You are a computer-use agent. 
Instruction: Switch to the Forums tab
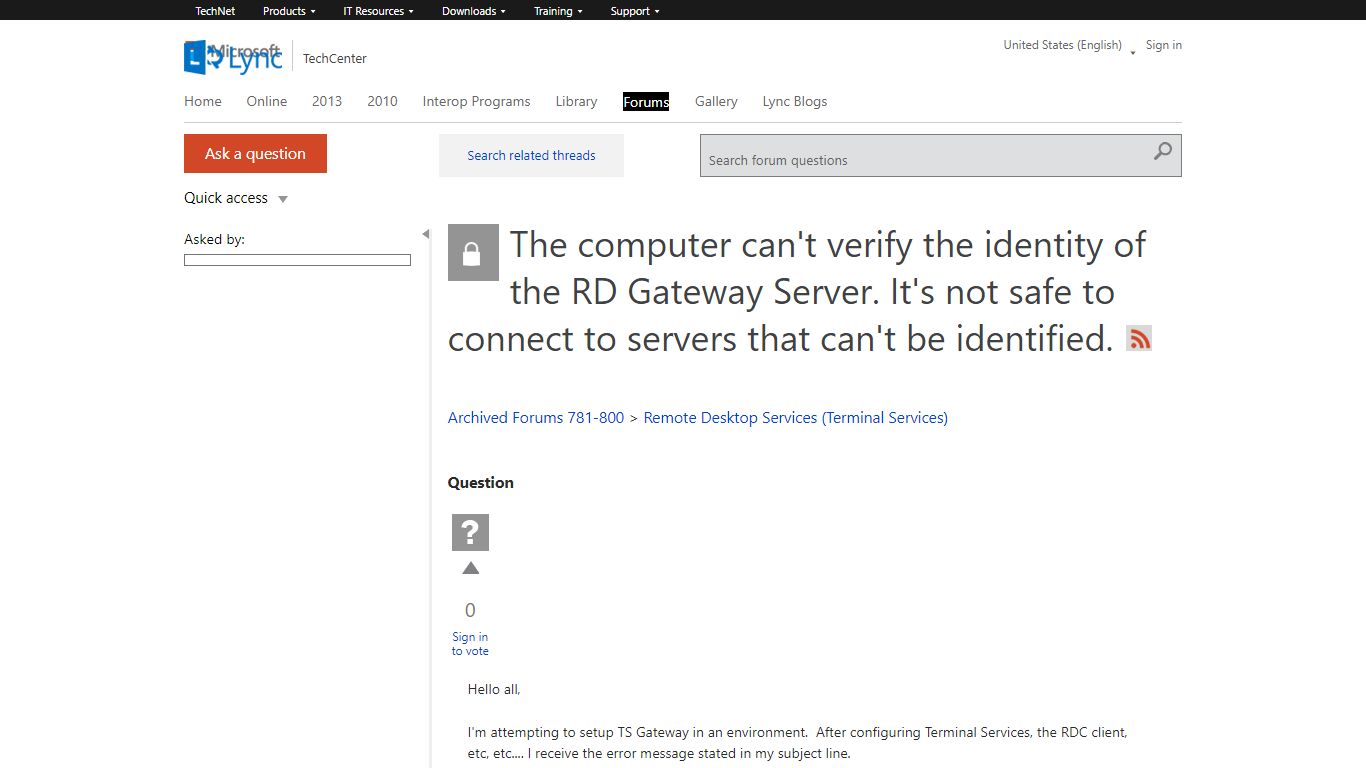coord(646,101)
